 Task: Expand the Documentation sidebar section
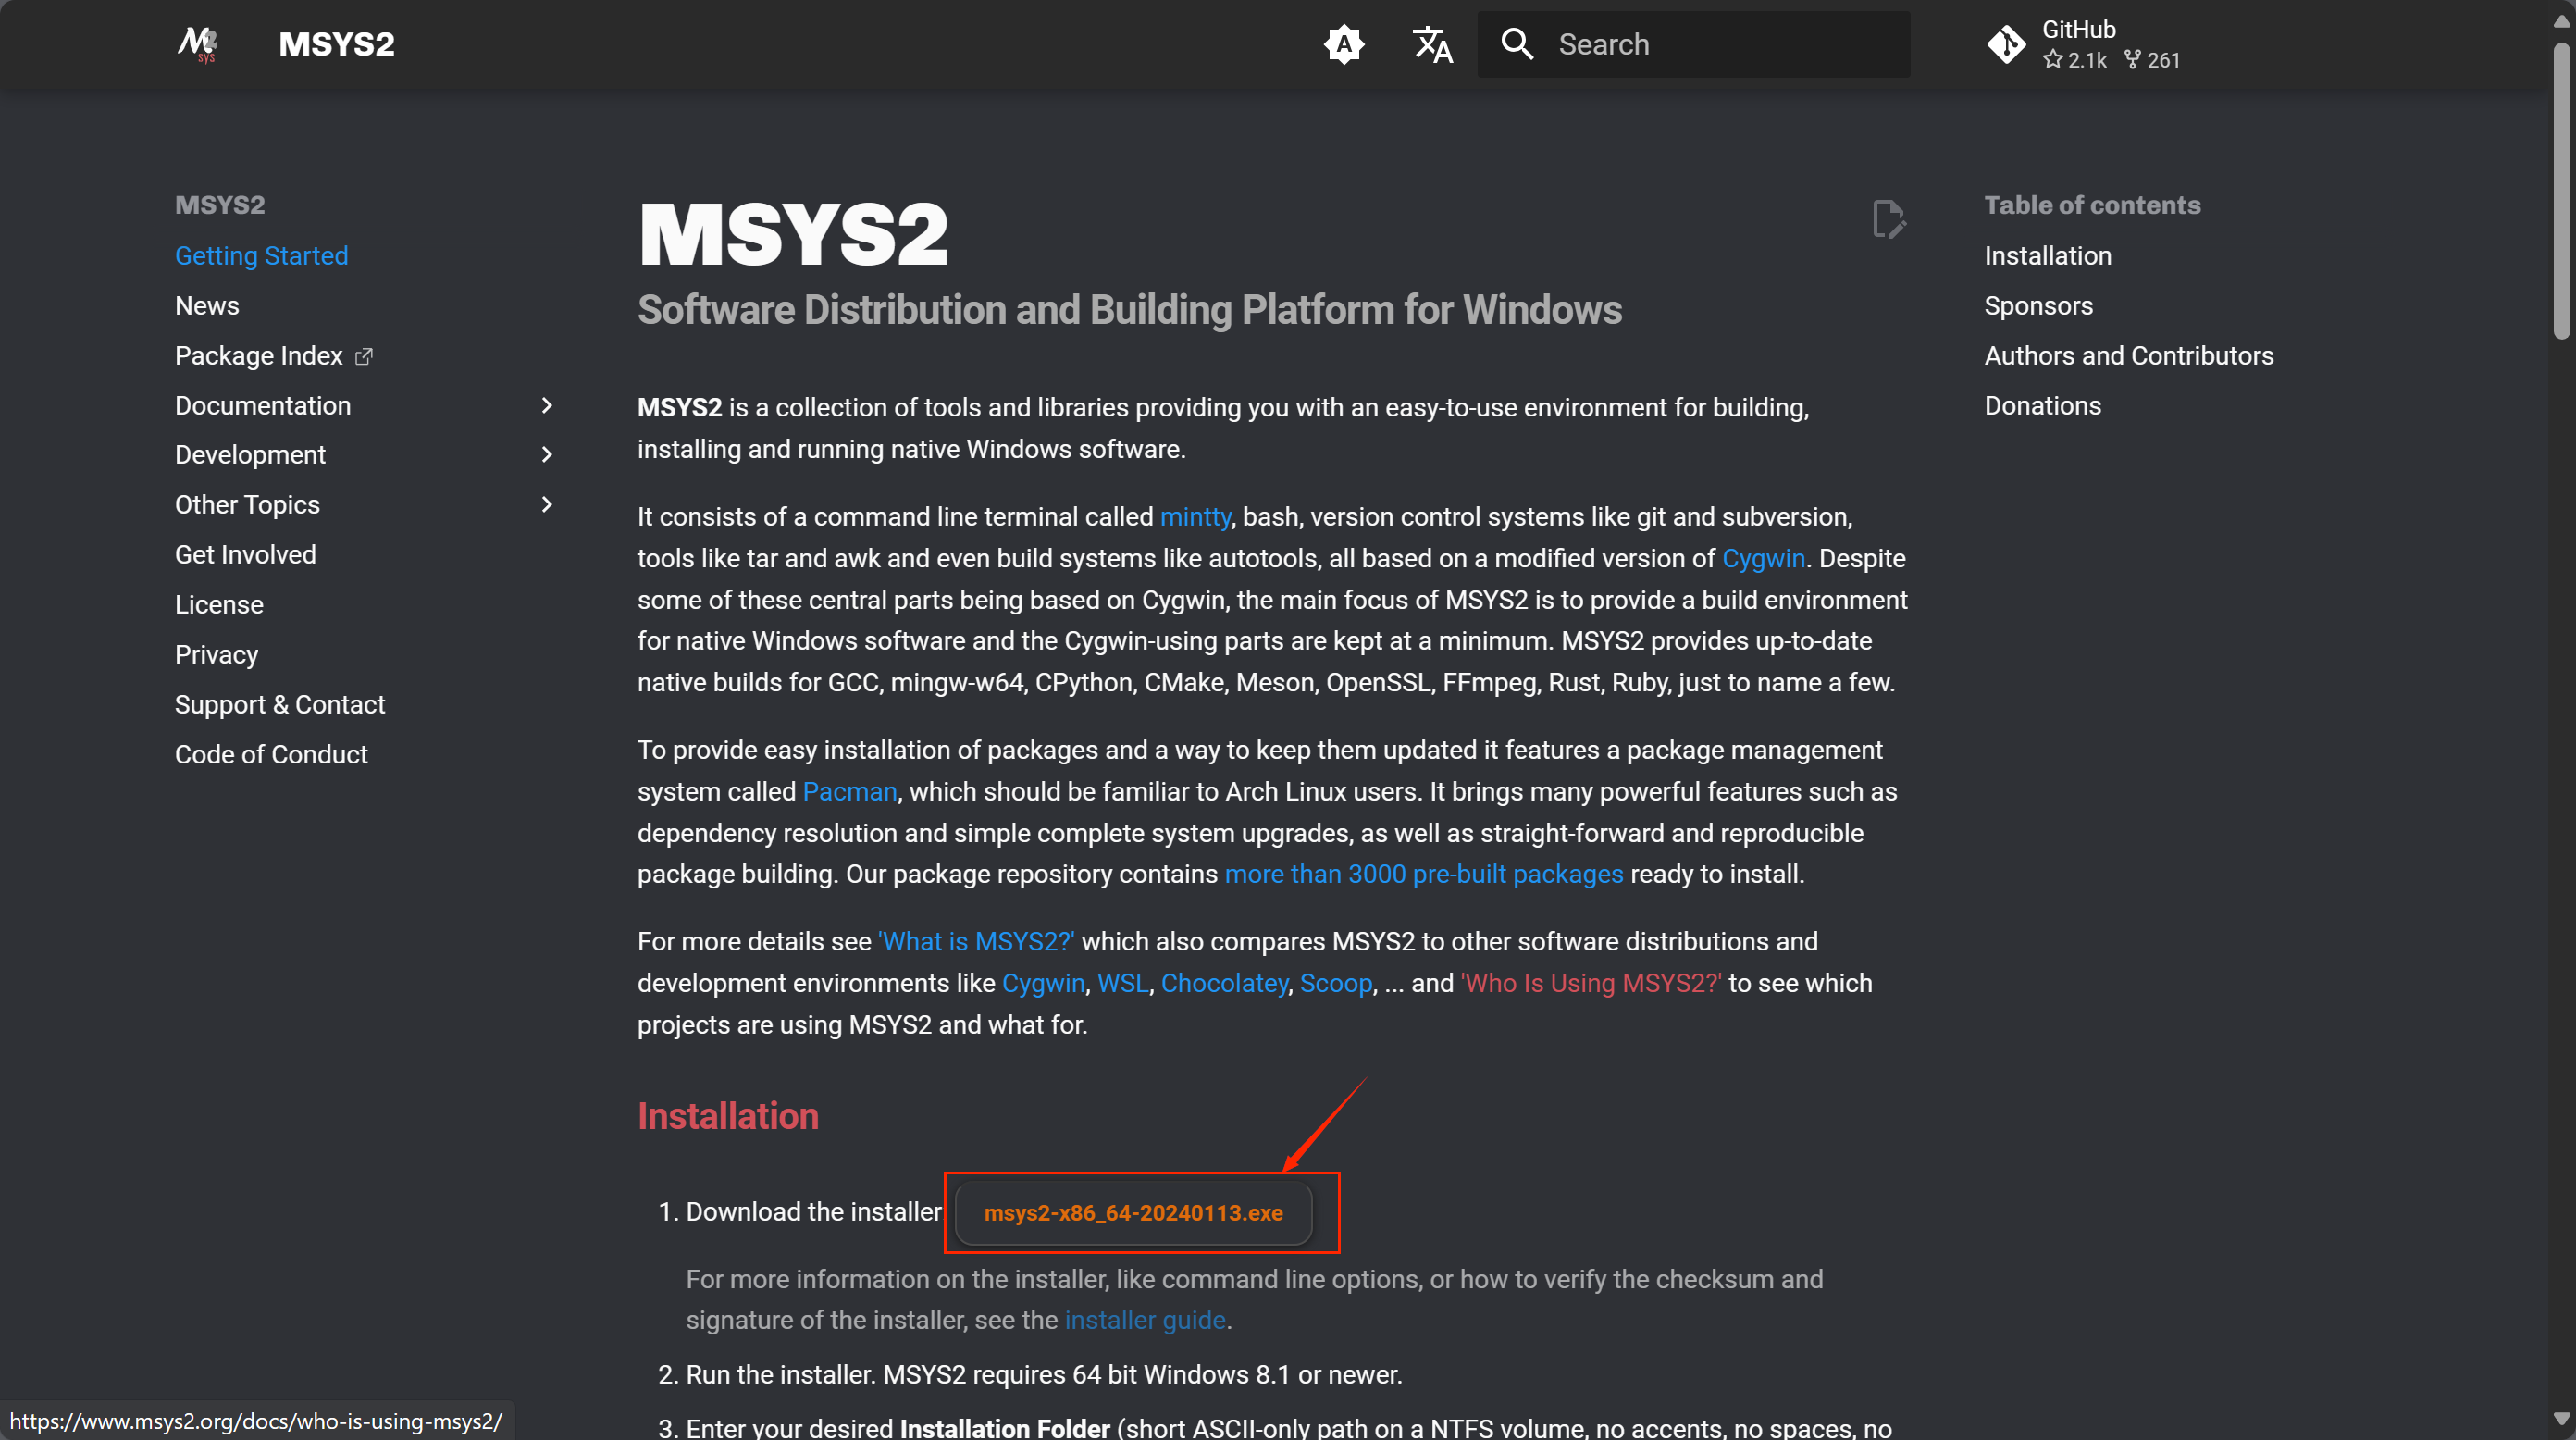click(546, 405)
